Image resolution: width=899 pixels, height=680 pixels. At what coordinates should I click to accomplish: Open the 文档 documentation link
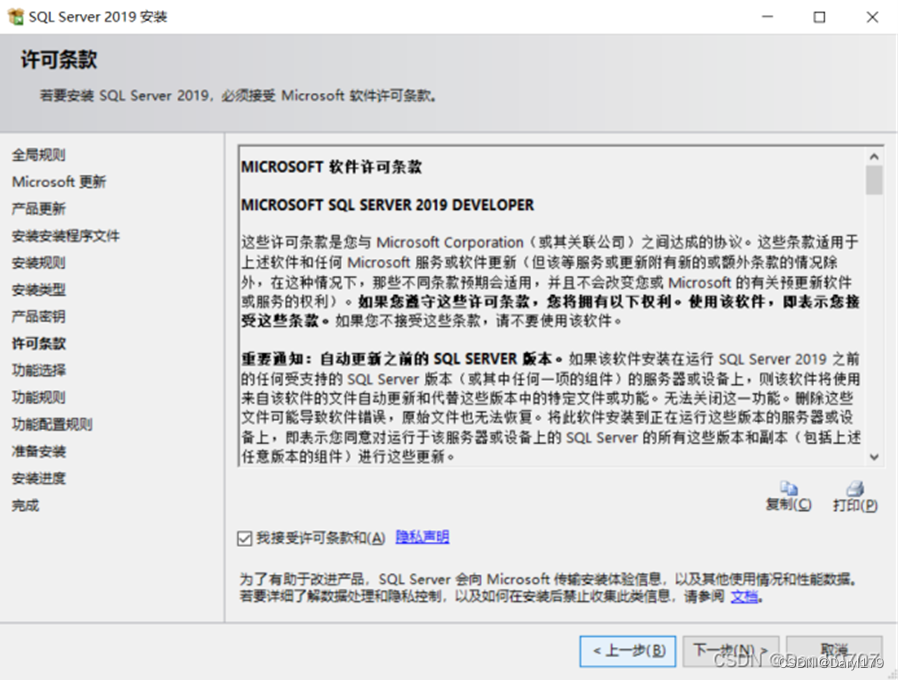[744, 596]
